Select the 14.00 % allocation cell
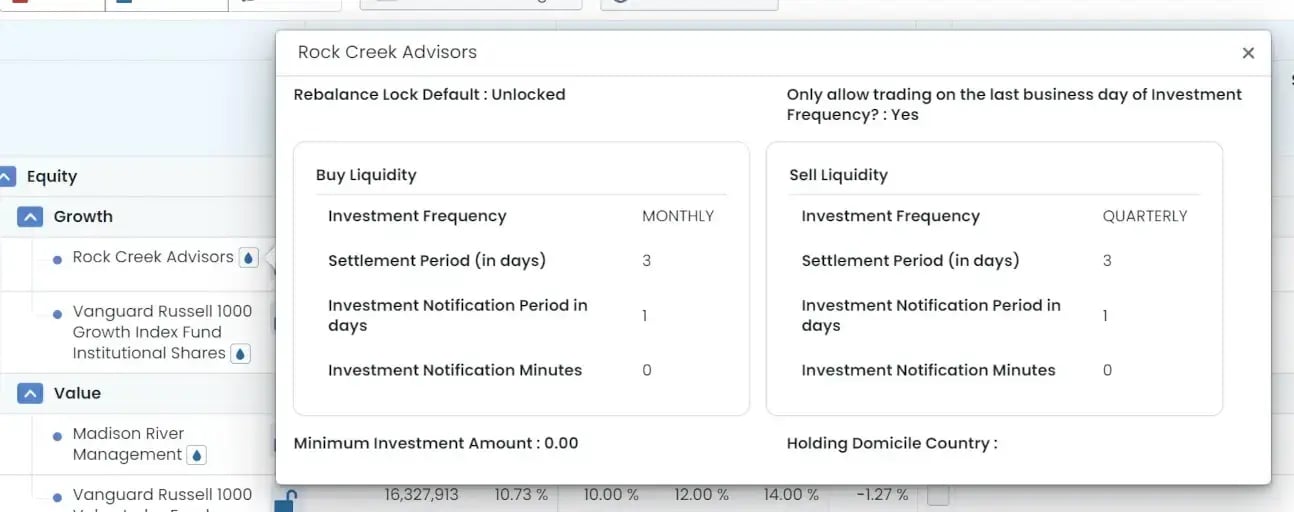 pos(791,494)
